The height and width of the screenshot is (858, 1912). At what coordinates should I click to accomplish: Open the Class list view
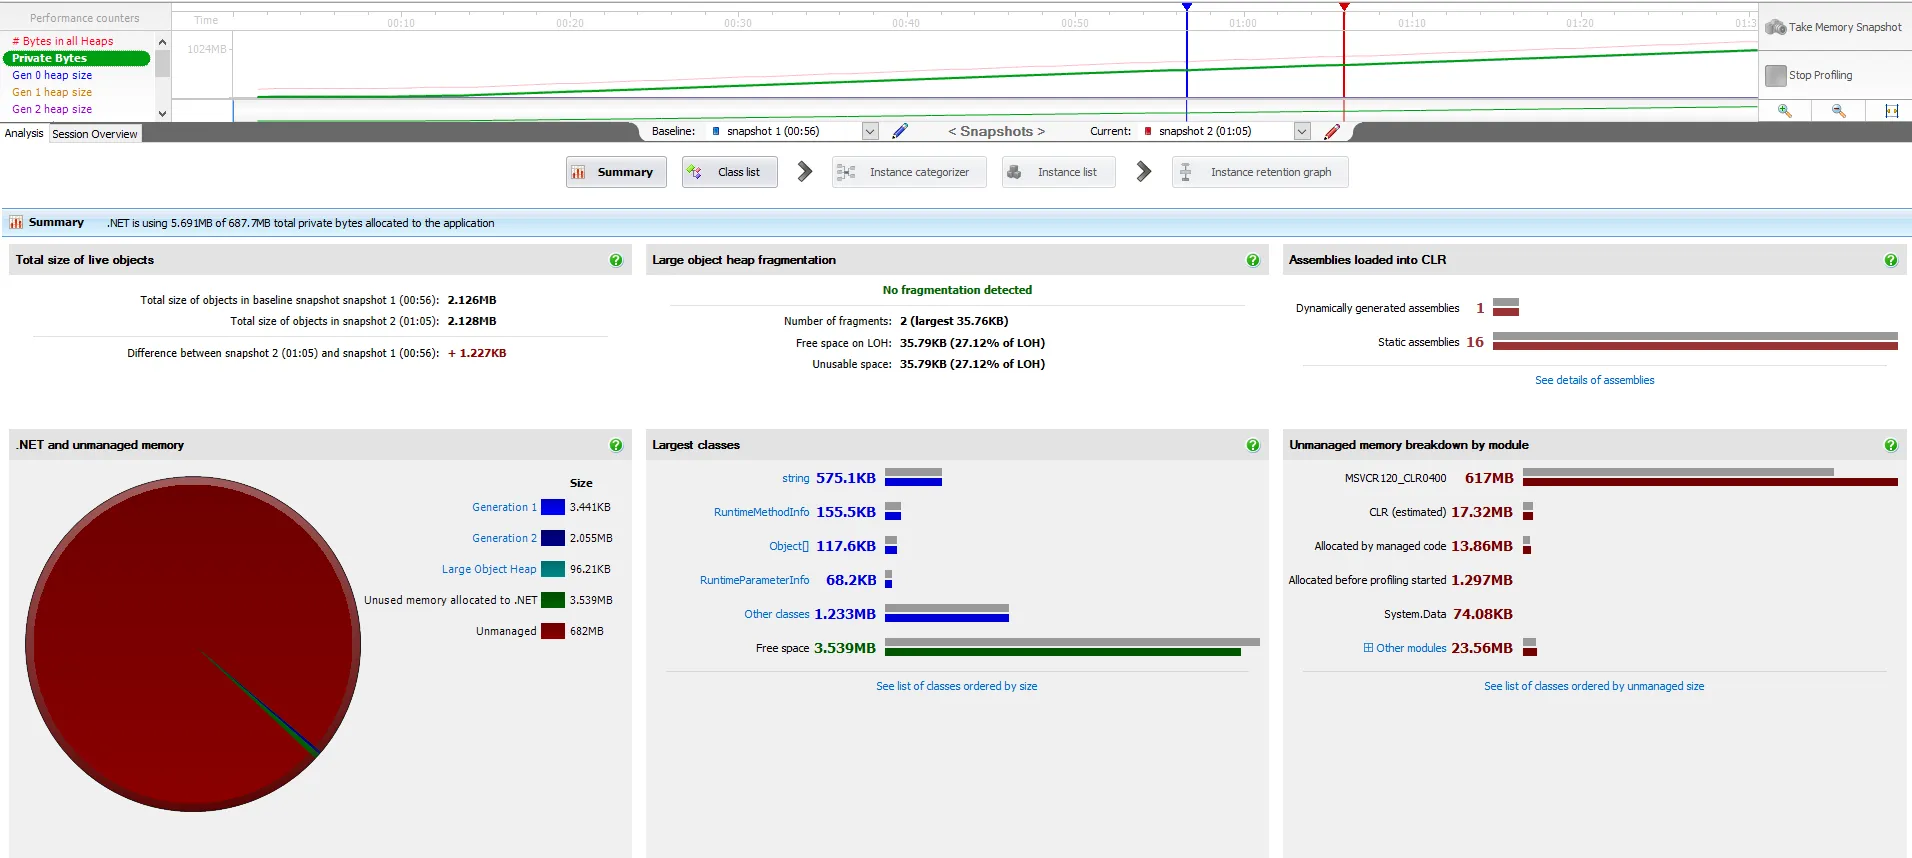pos(730,172)
